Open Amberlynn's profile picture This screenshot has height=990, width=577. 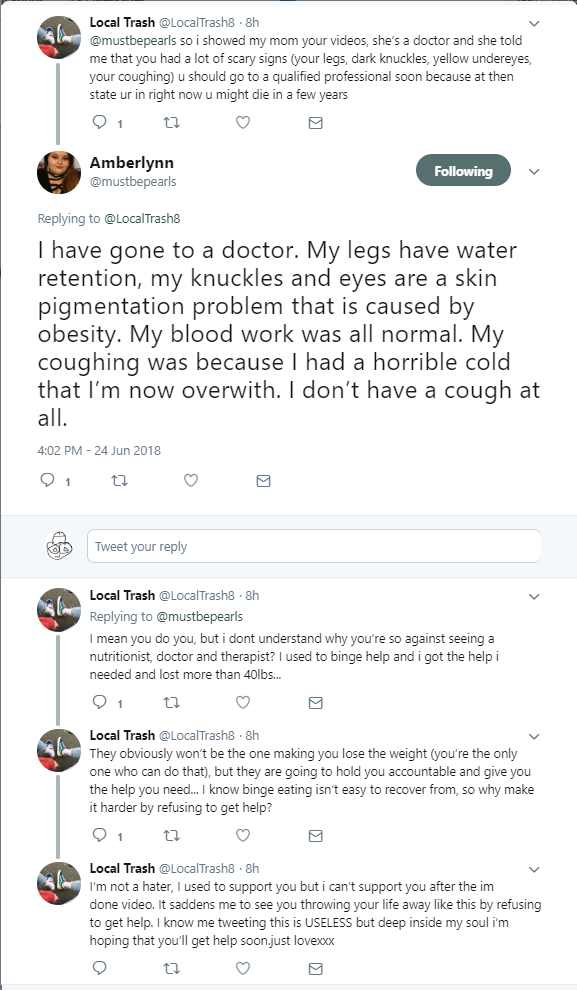59,172
